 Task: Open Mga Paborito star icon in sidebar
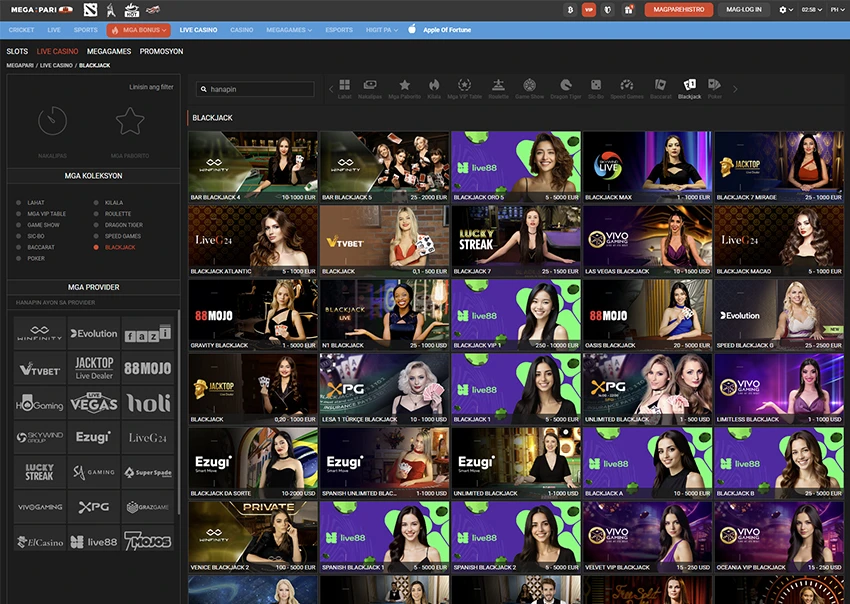tap(129, 123)
